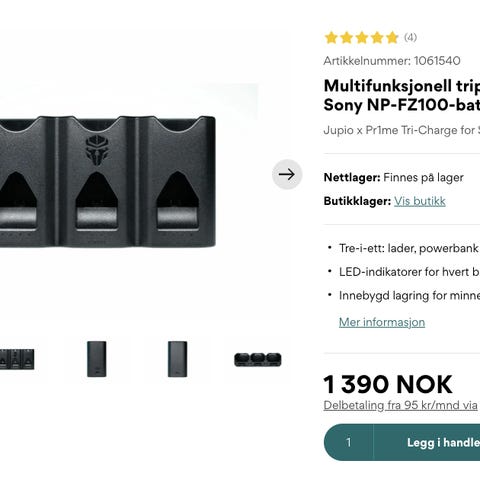The image size is (480, 480).
Task: Click the quantity field showing 1
Action: 349,442
